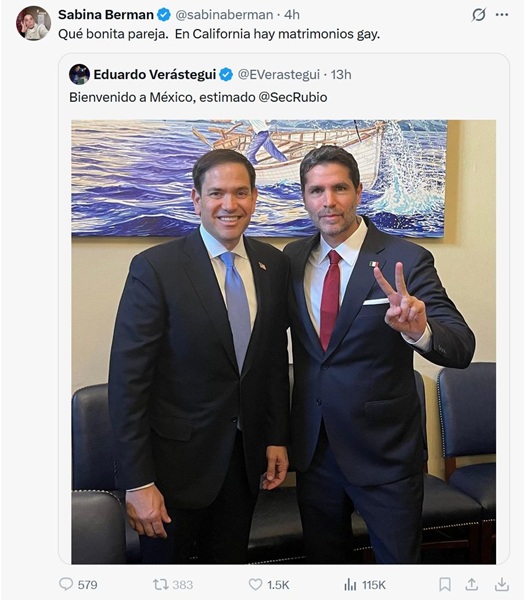Click the 1.5K likes count
This screenshot has height=600, width=524.
click(278, 585)
